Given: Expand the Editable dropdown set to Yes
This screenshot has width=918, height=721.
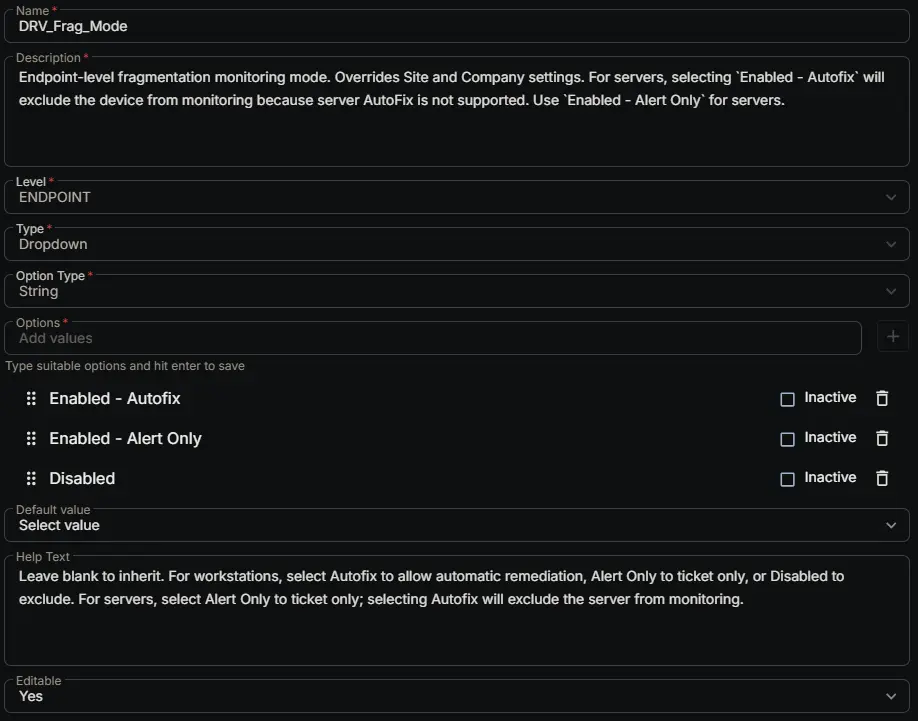Looking at the screenshot, I should pyautogui.click(x=457, y=696).
